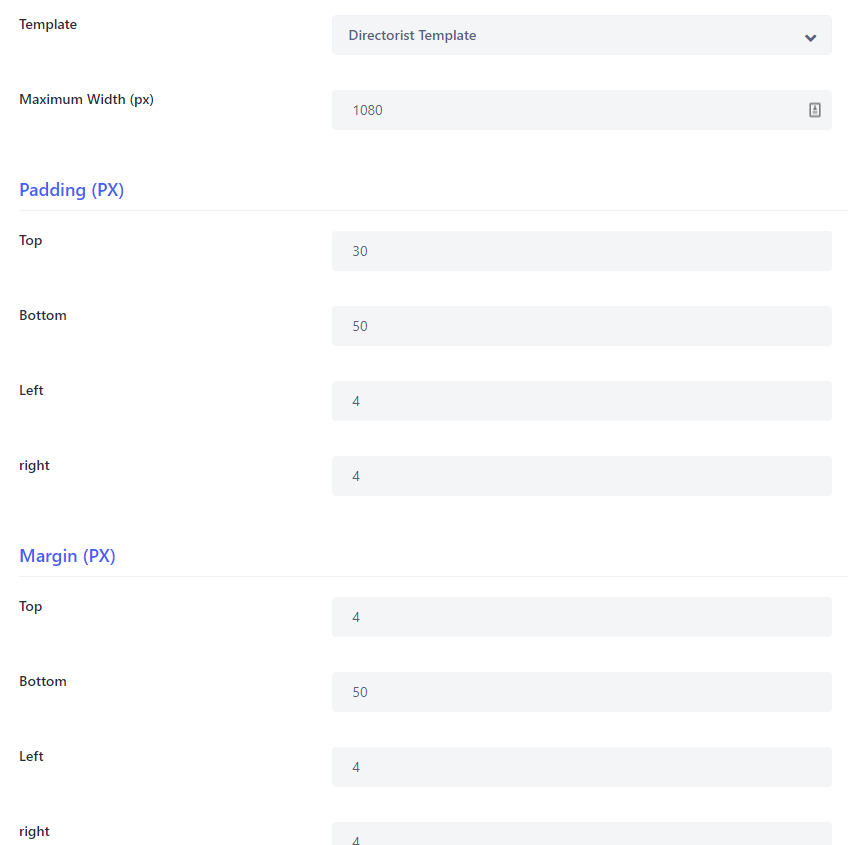Click the autofill icon inside Maximum Width field
The height and width of the screenshot is (845, 848).
(814, 110)
